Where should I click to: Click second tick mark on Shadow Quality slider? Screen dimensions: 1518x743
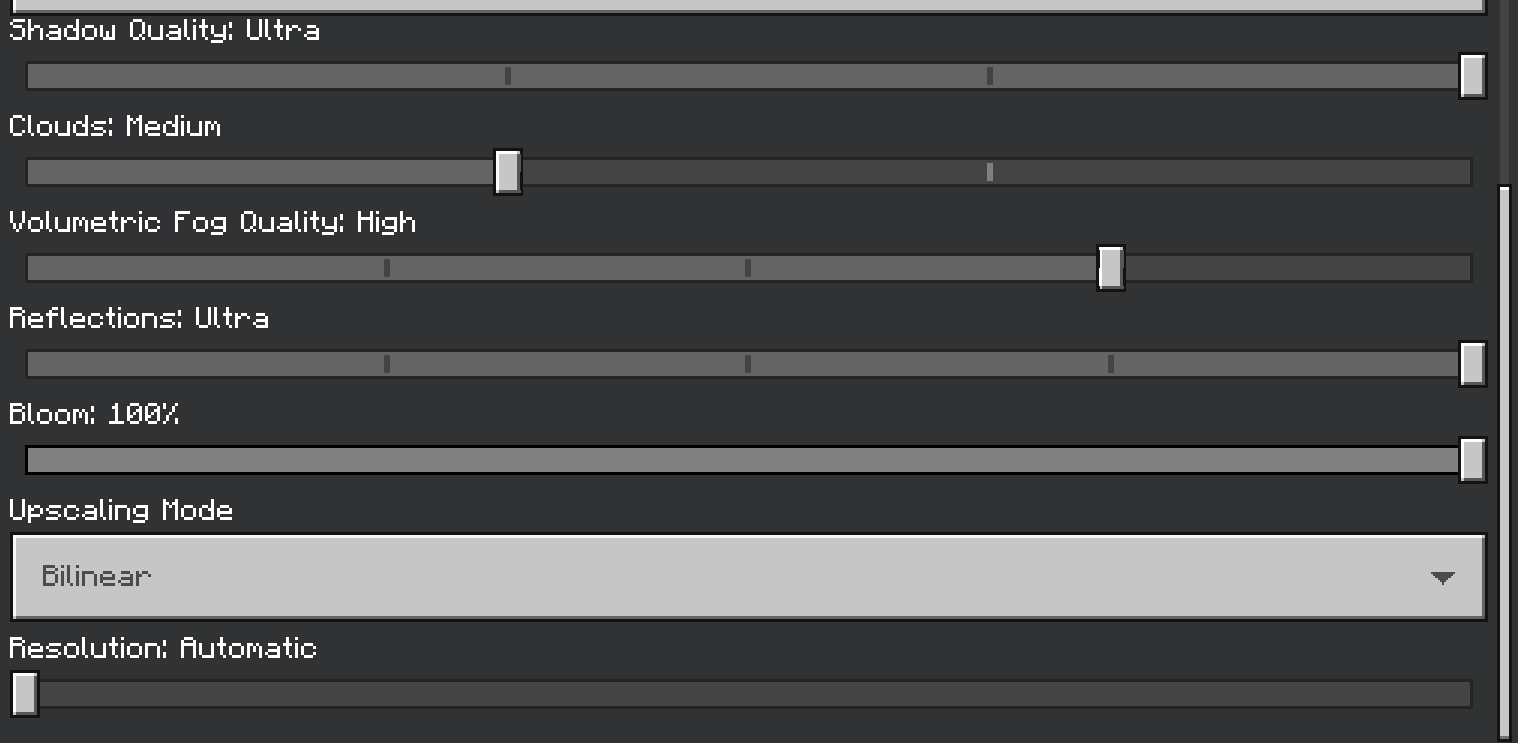(x=990, y=76)
